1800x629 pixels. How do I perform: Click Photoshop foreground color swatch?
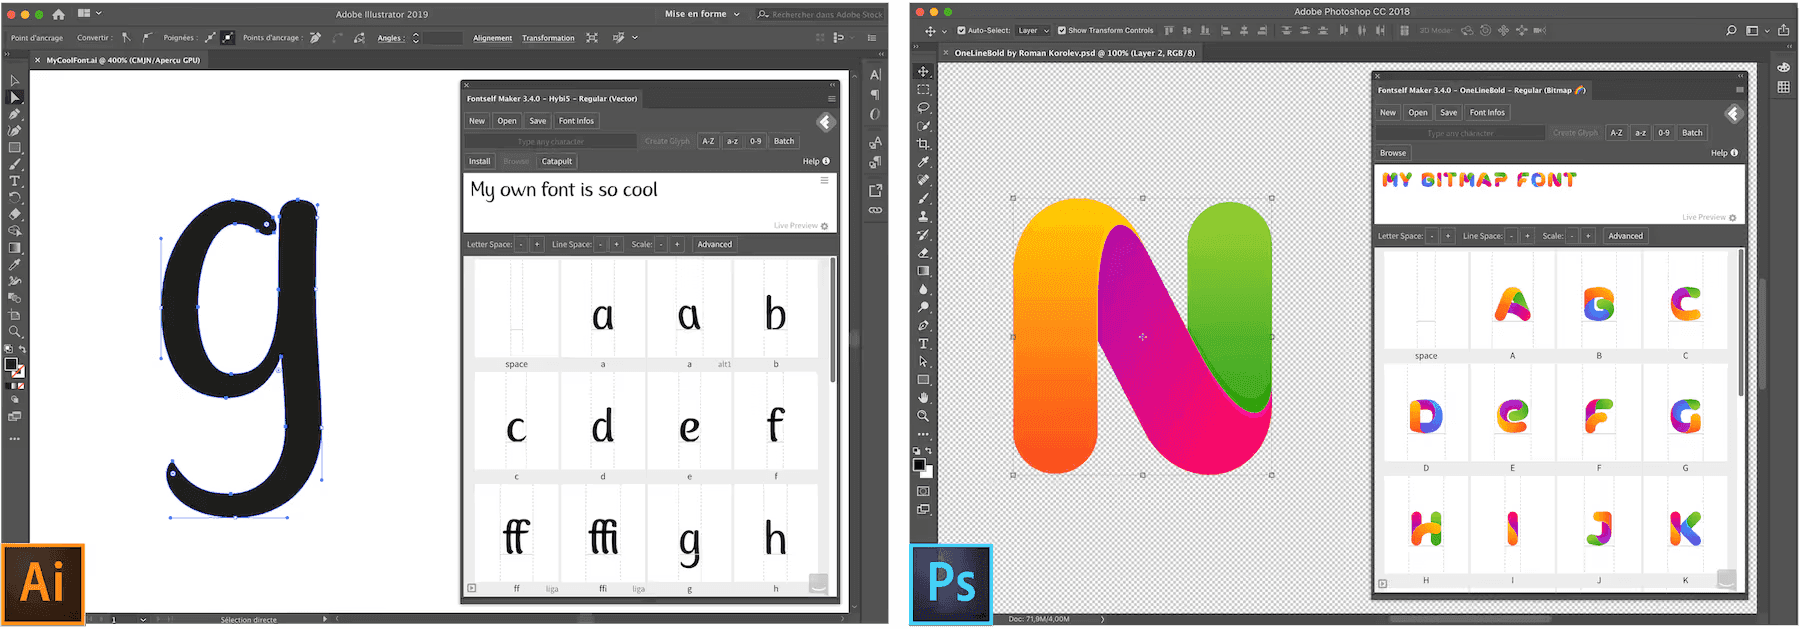[919, 465]
